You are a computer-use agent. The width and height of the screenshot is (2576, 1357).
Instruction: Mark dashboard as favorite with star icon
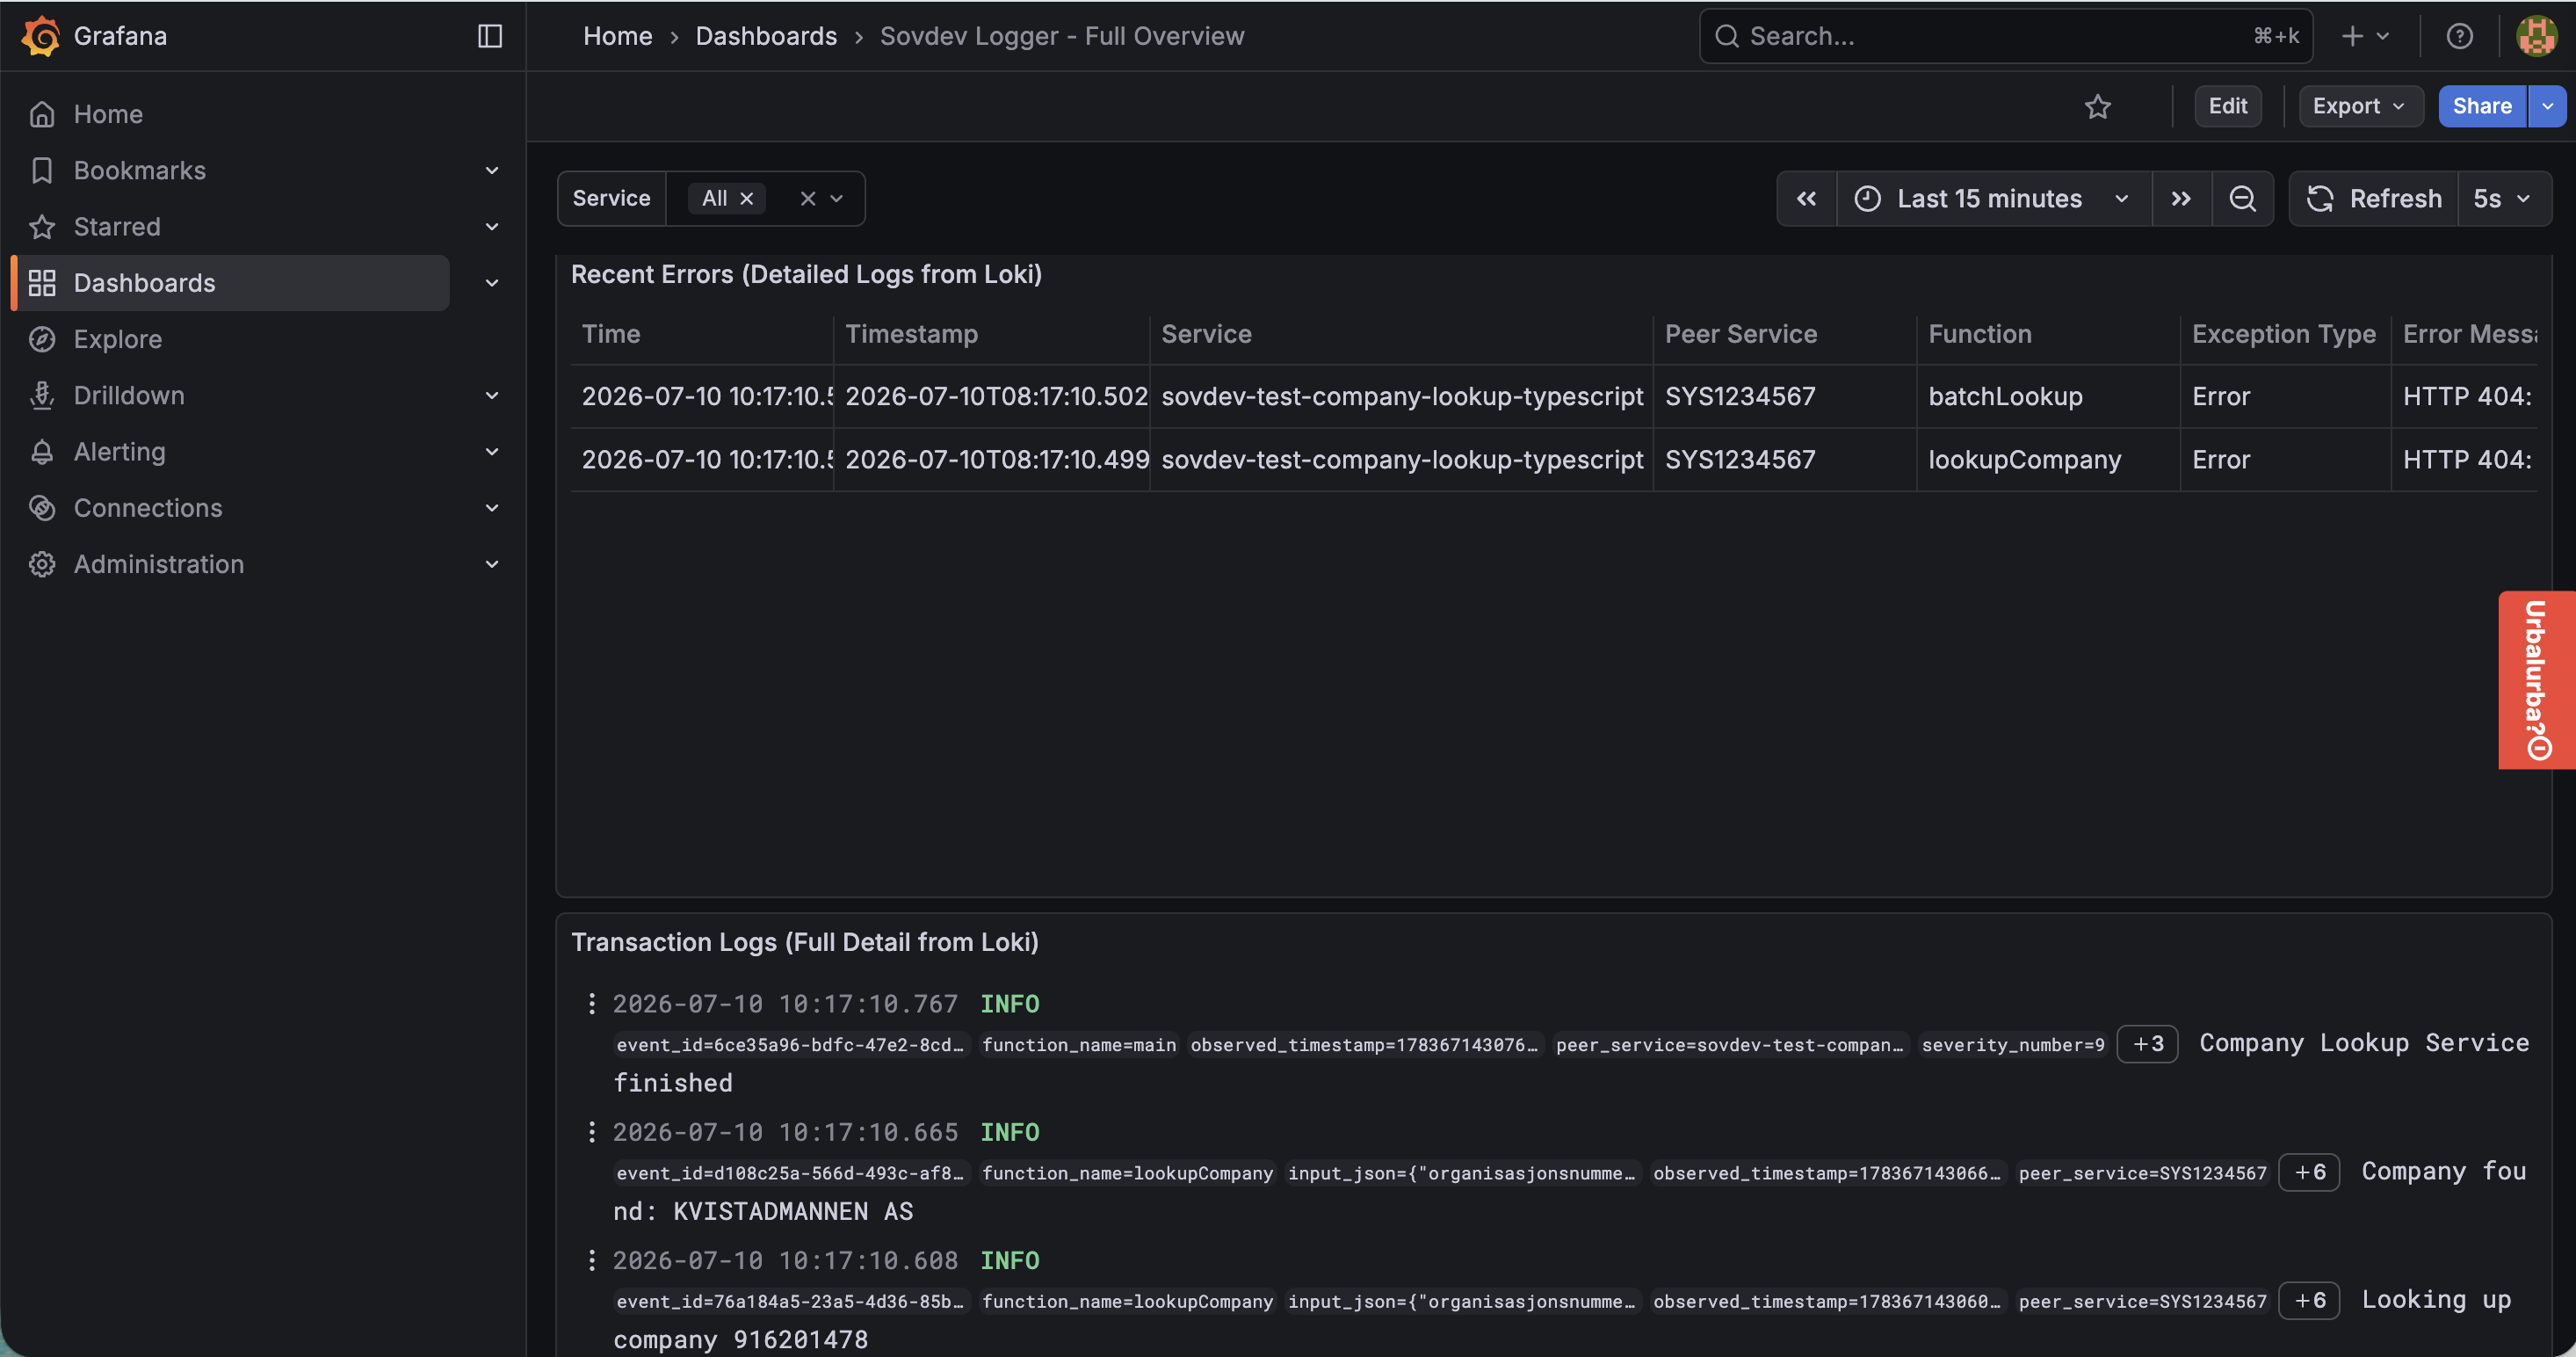pos(2097,106)
